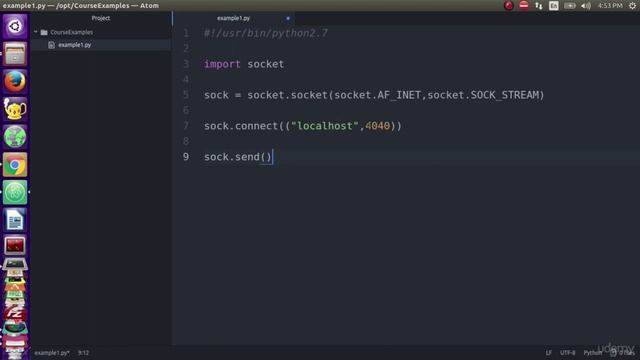Change line ending via LF in status bar
The image size is (640, 360).
(549, 353)
